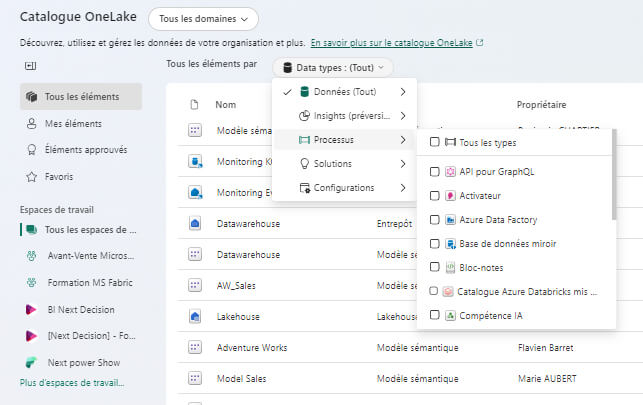643x405 pixels.
Task: Select the Processus menu entry
Action: [x=344, y=140]
